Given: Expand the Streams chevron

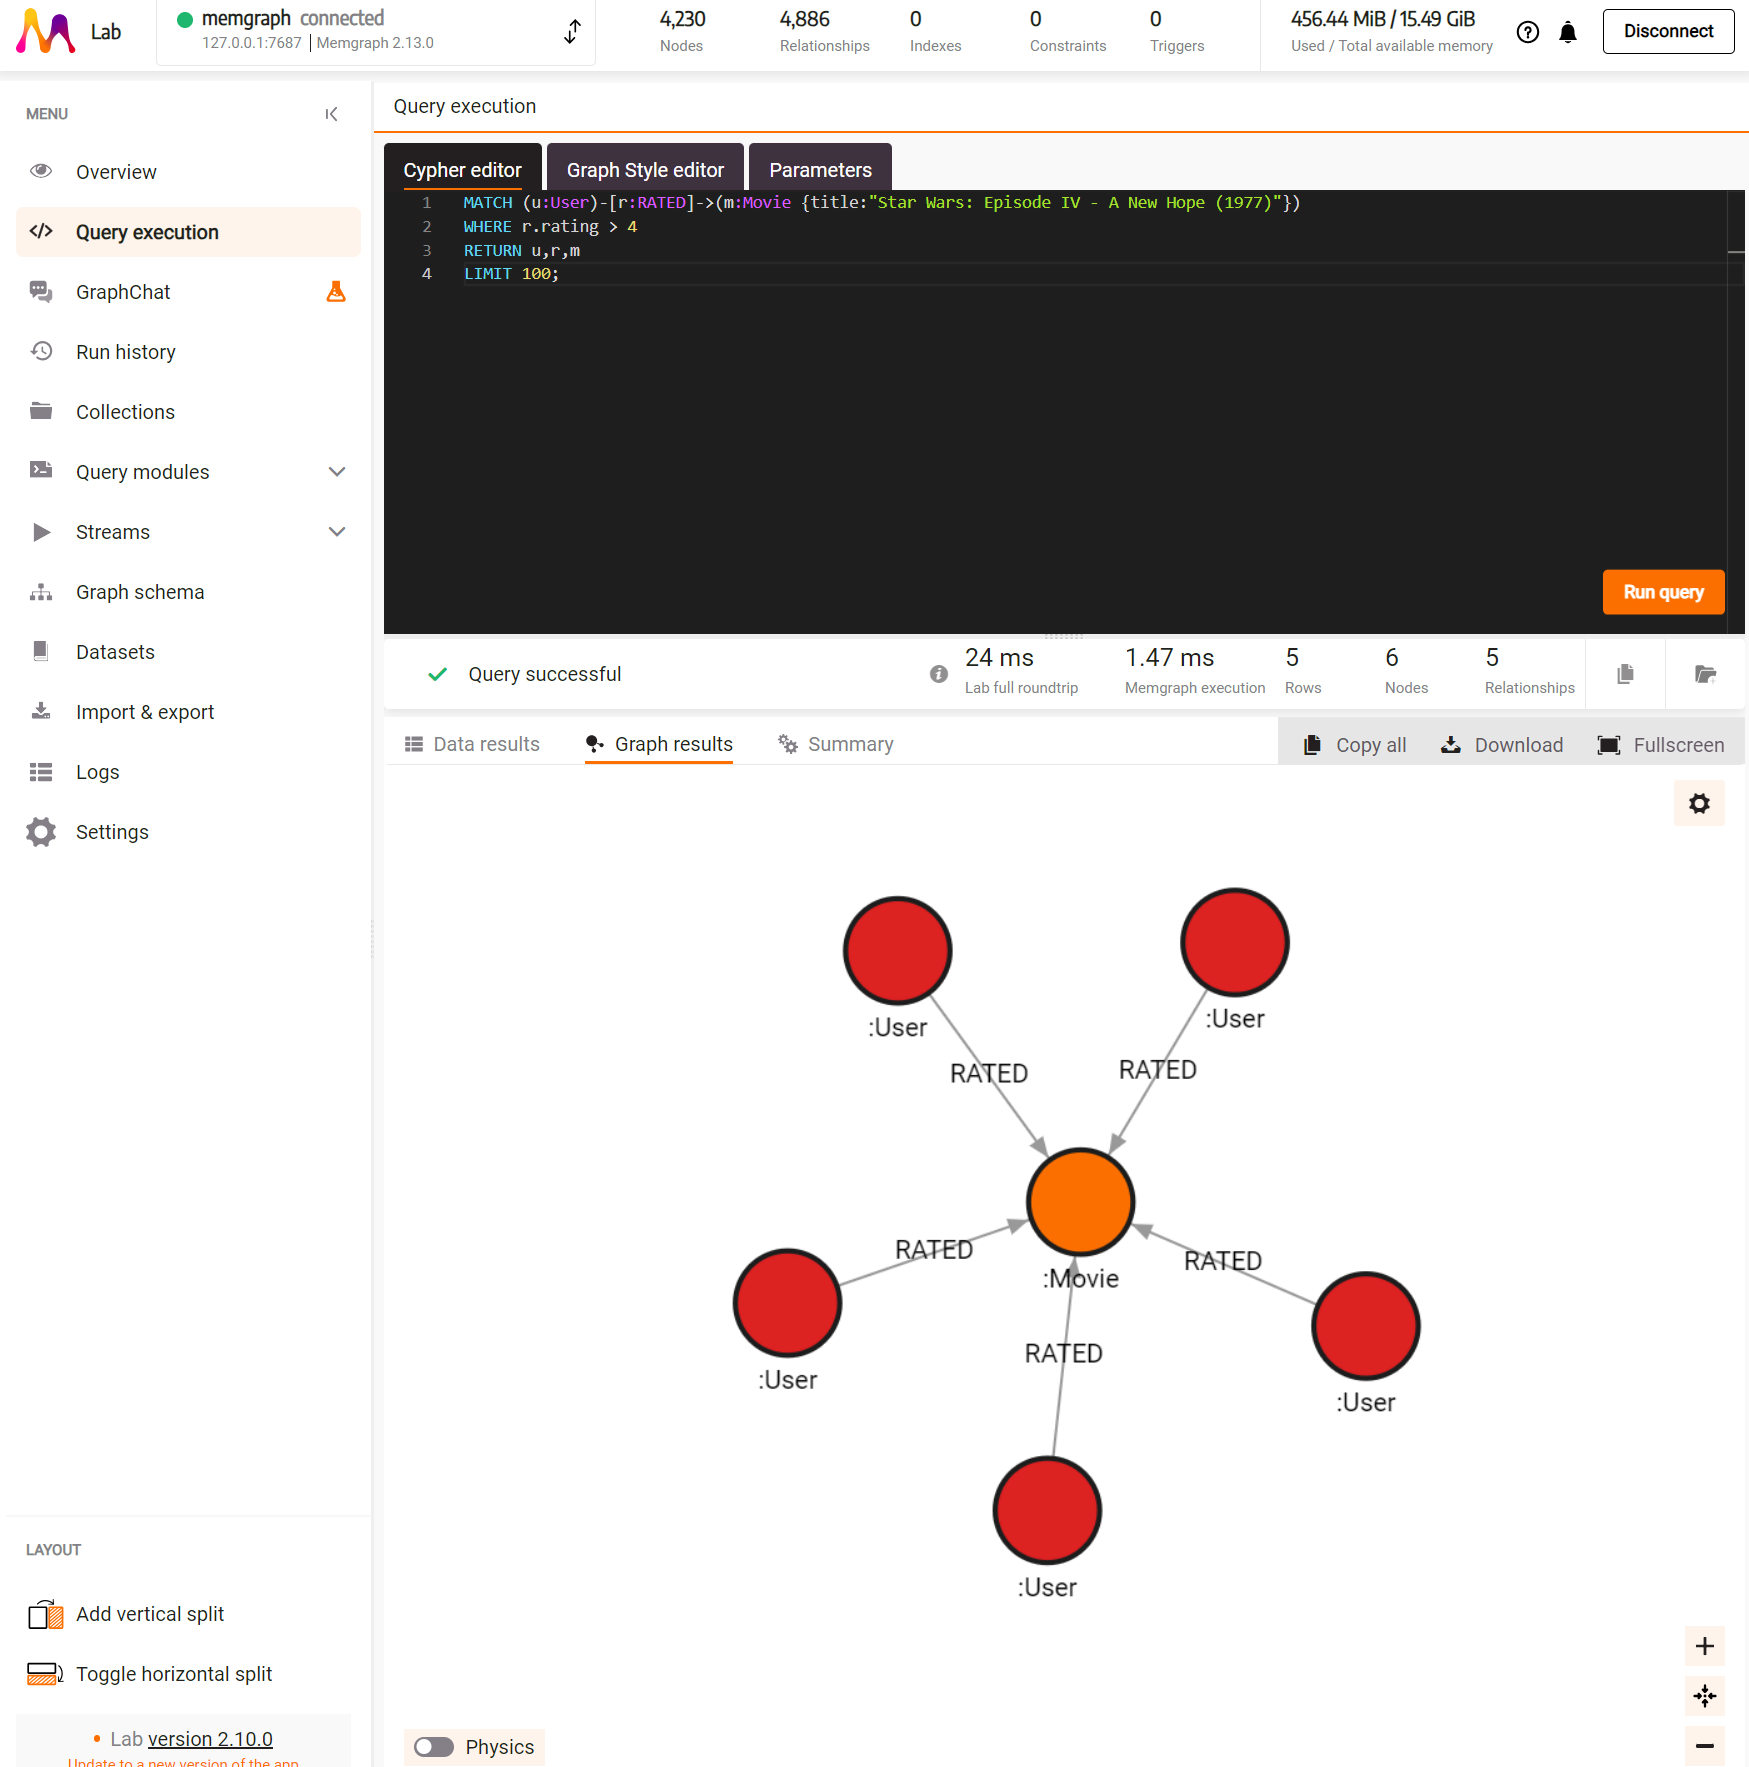Looking at the screenshot, I should click(x=337, y=532).
